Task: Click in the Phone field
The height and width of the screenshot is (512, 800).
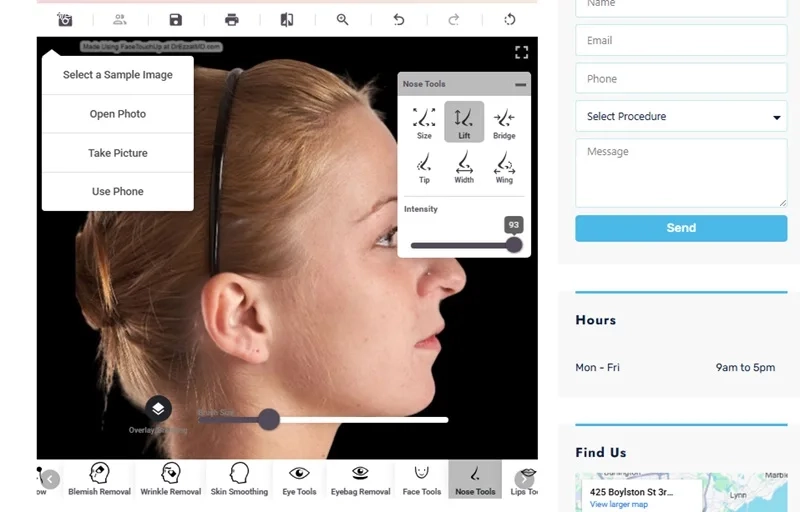Action: pos(681,79)
